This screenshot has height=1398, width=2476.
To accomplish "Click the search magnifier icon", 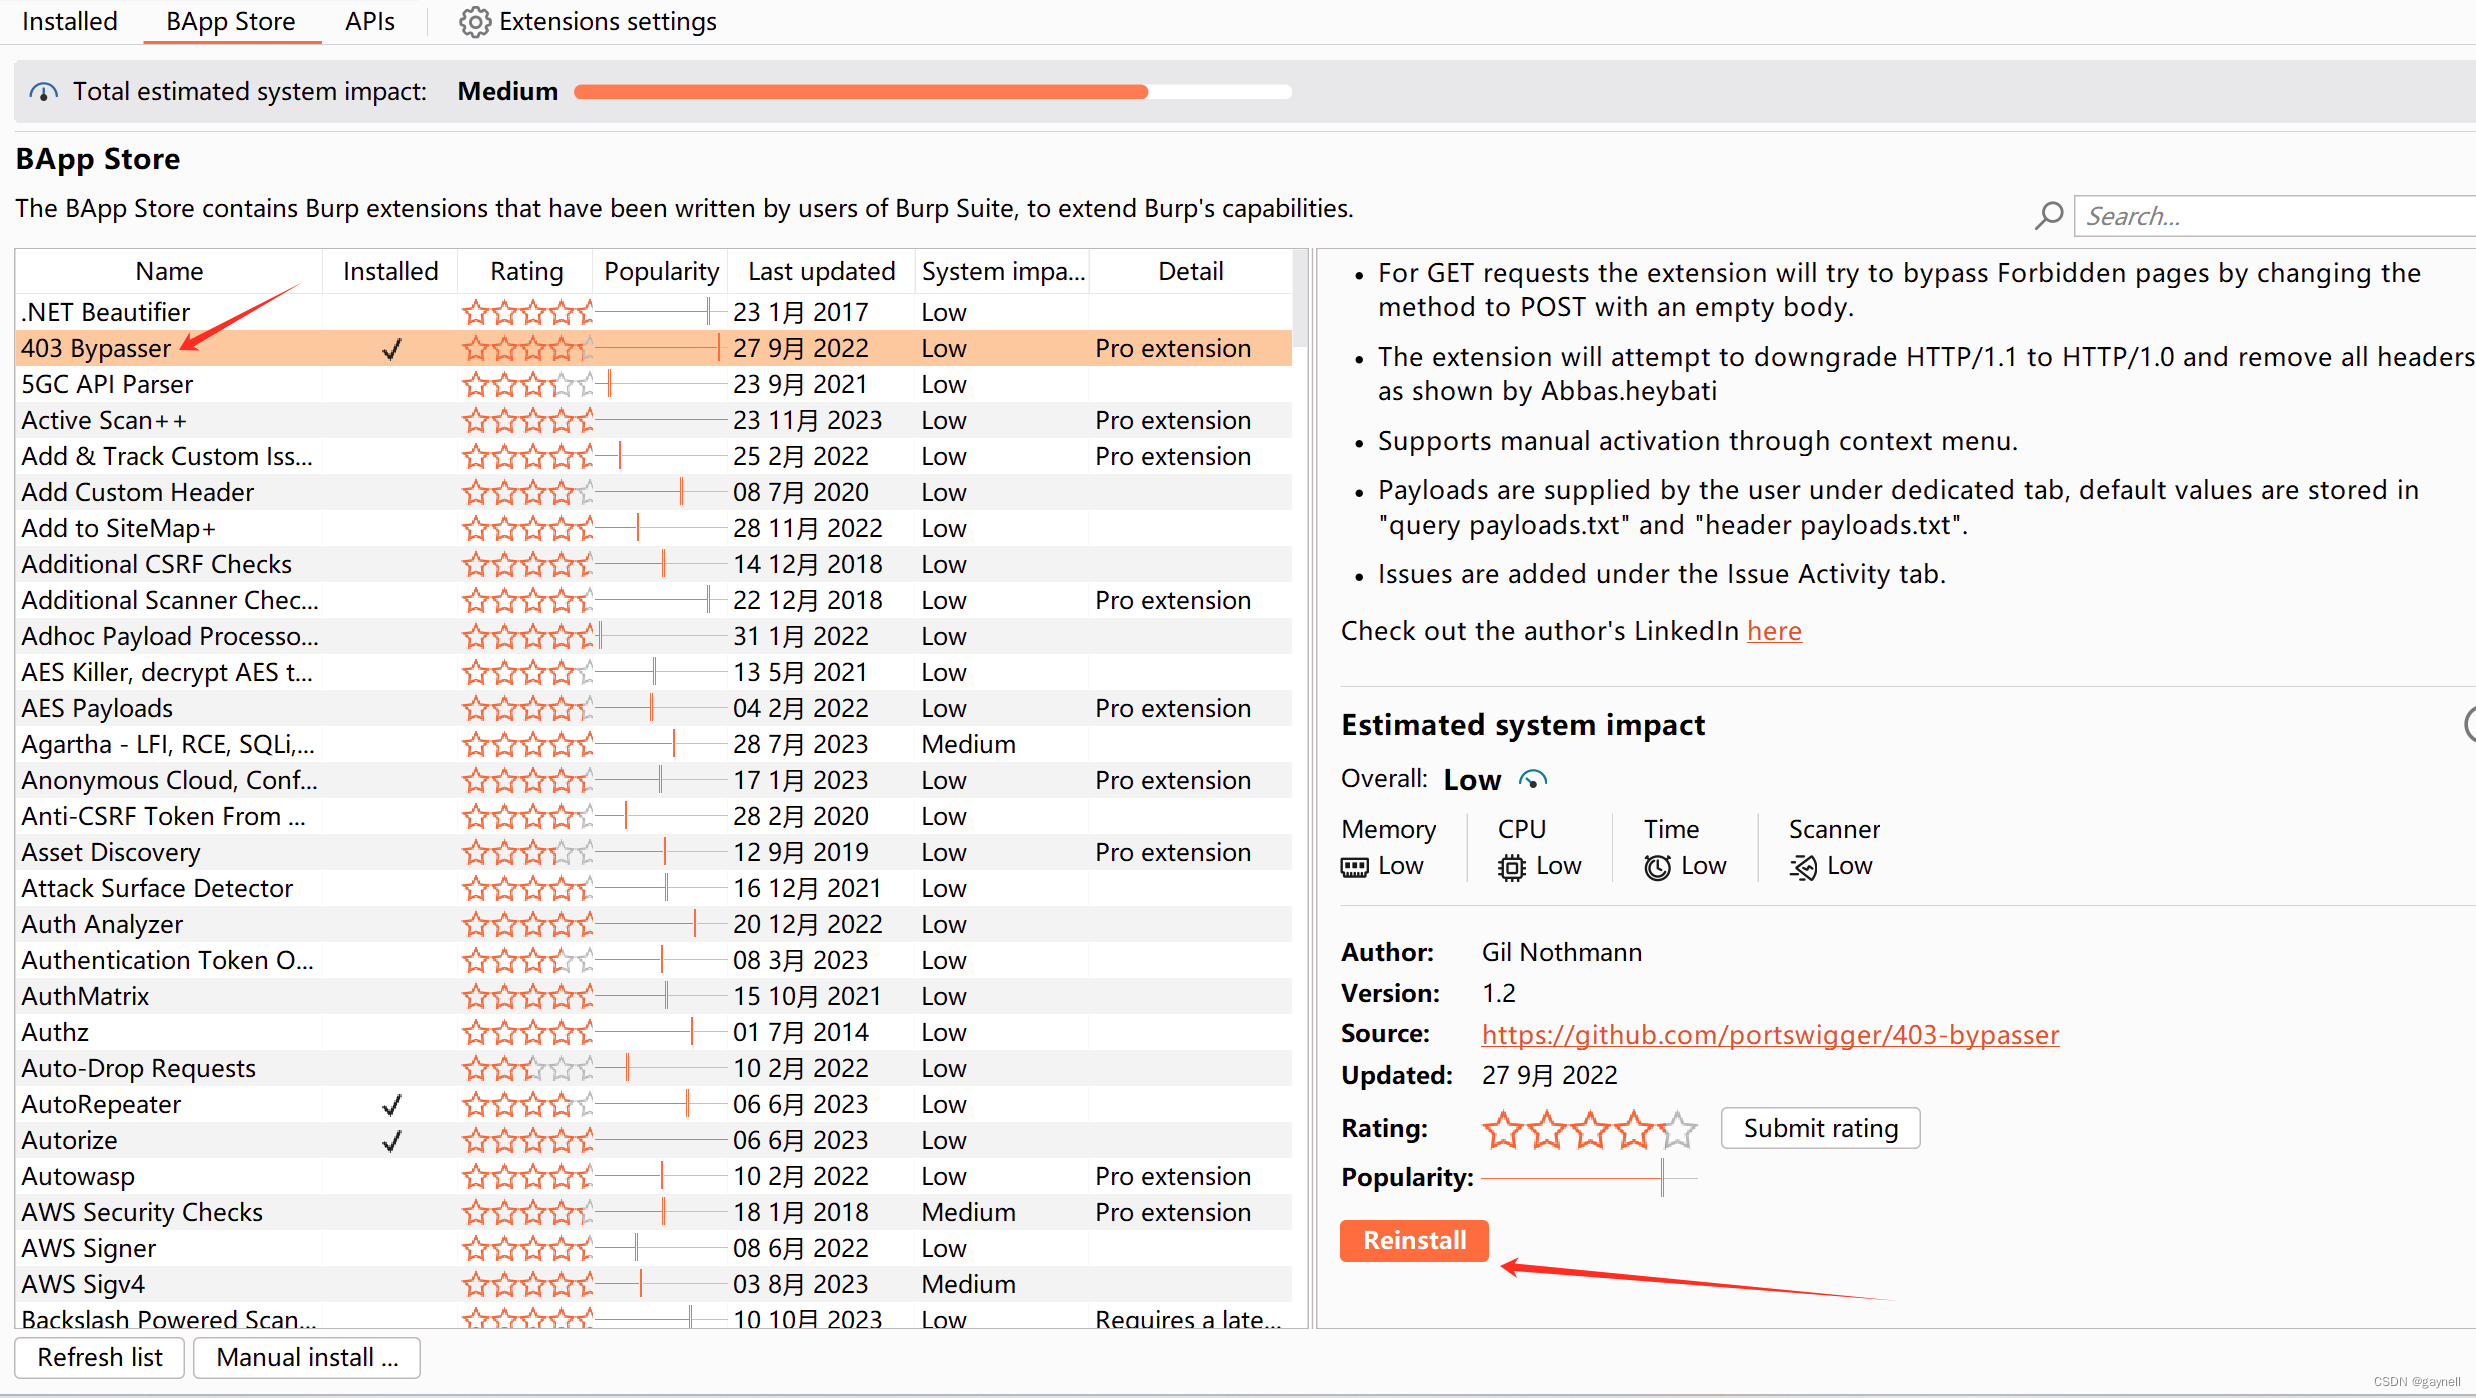I will tap(2048, 216).
